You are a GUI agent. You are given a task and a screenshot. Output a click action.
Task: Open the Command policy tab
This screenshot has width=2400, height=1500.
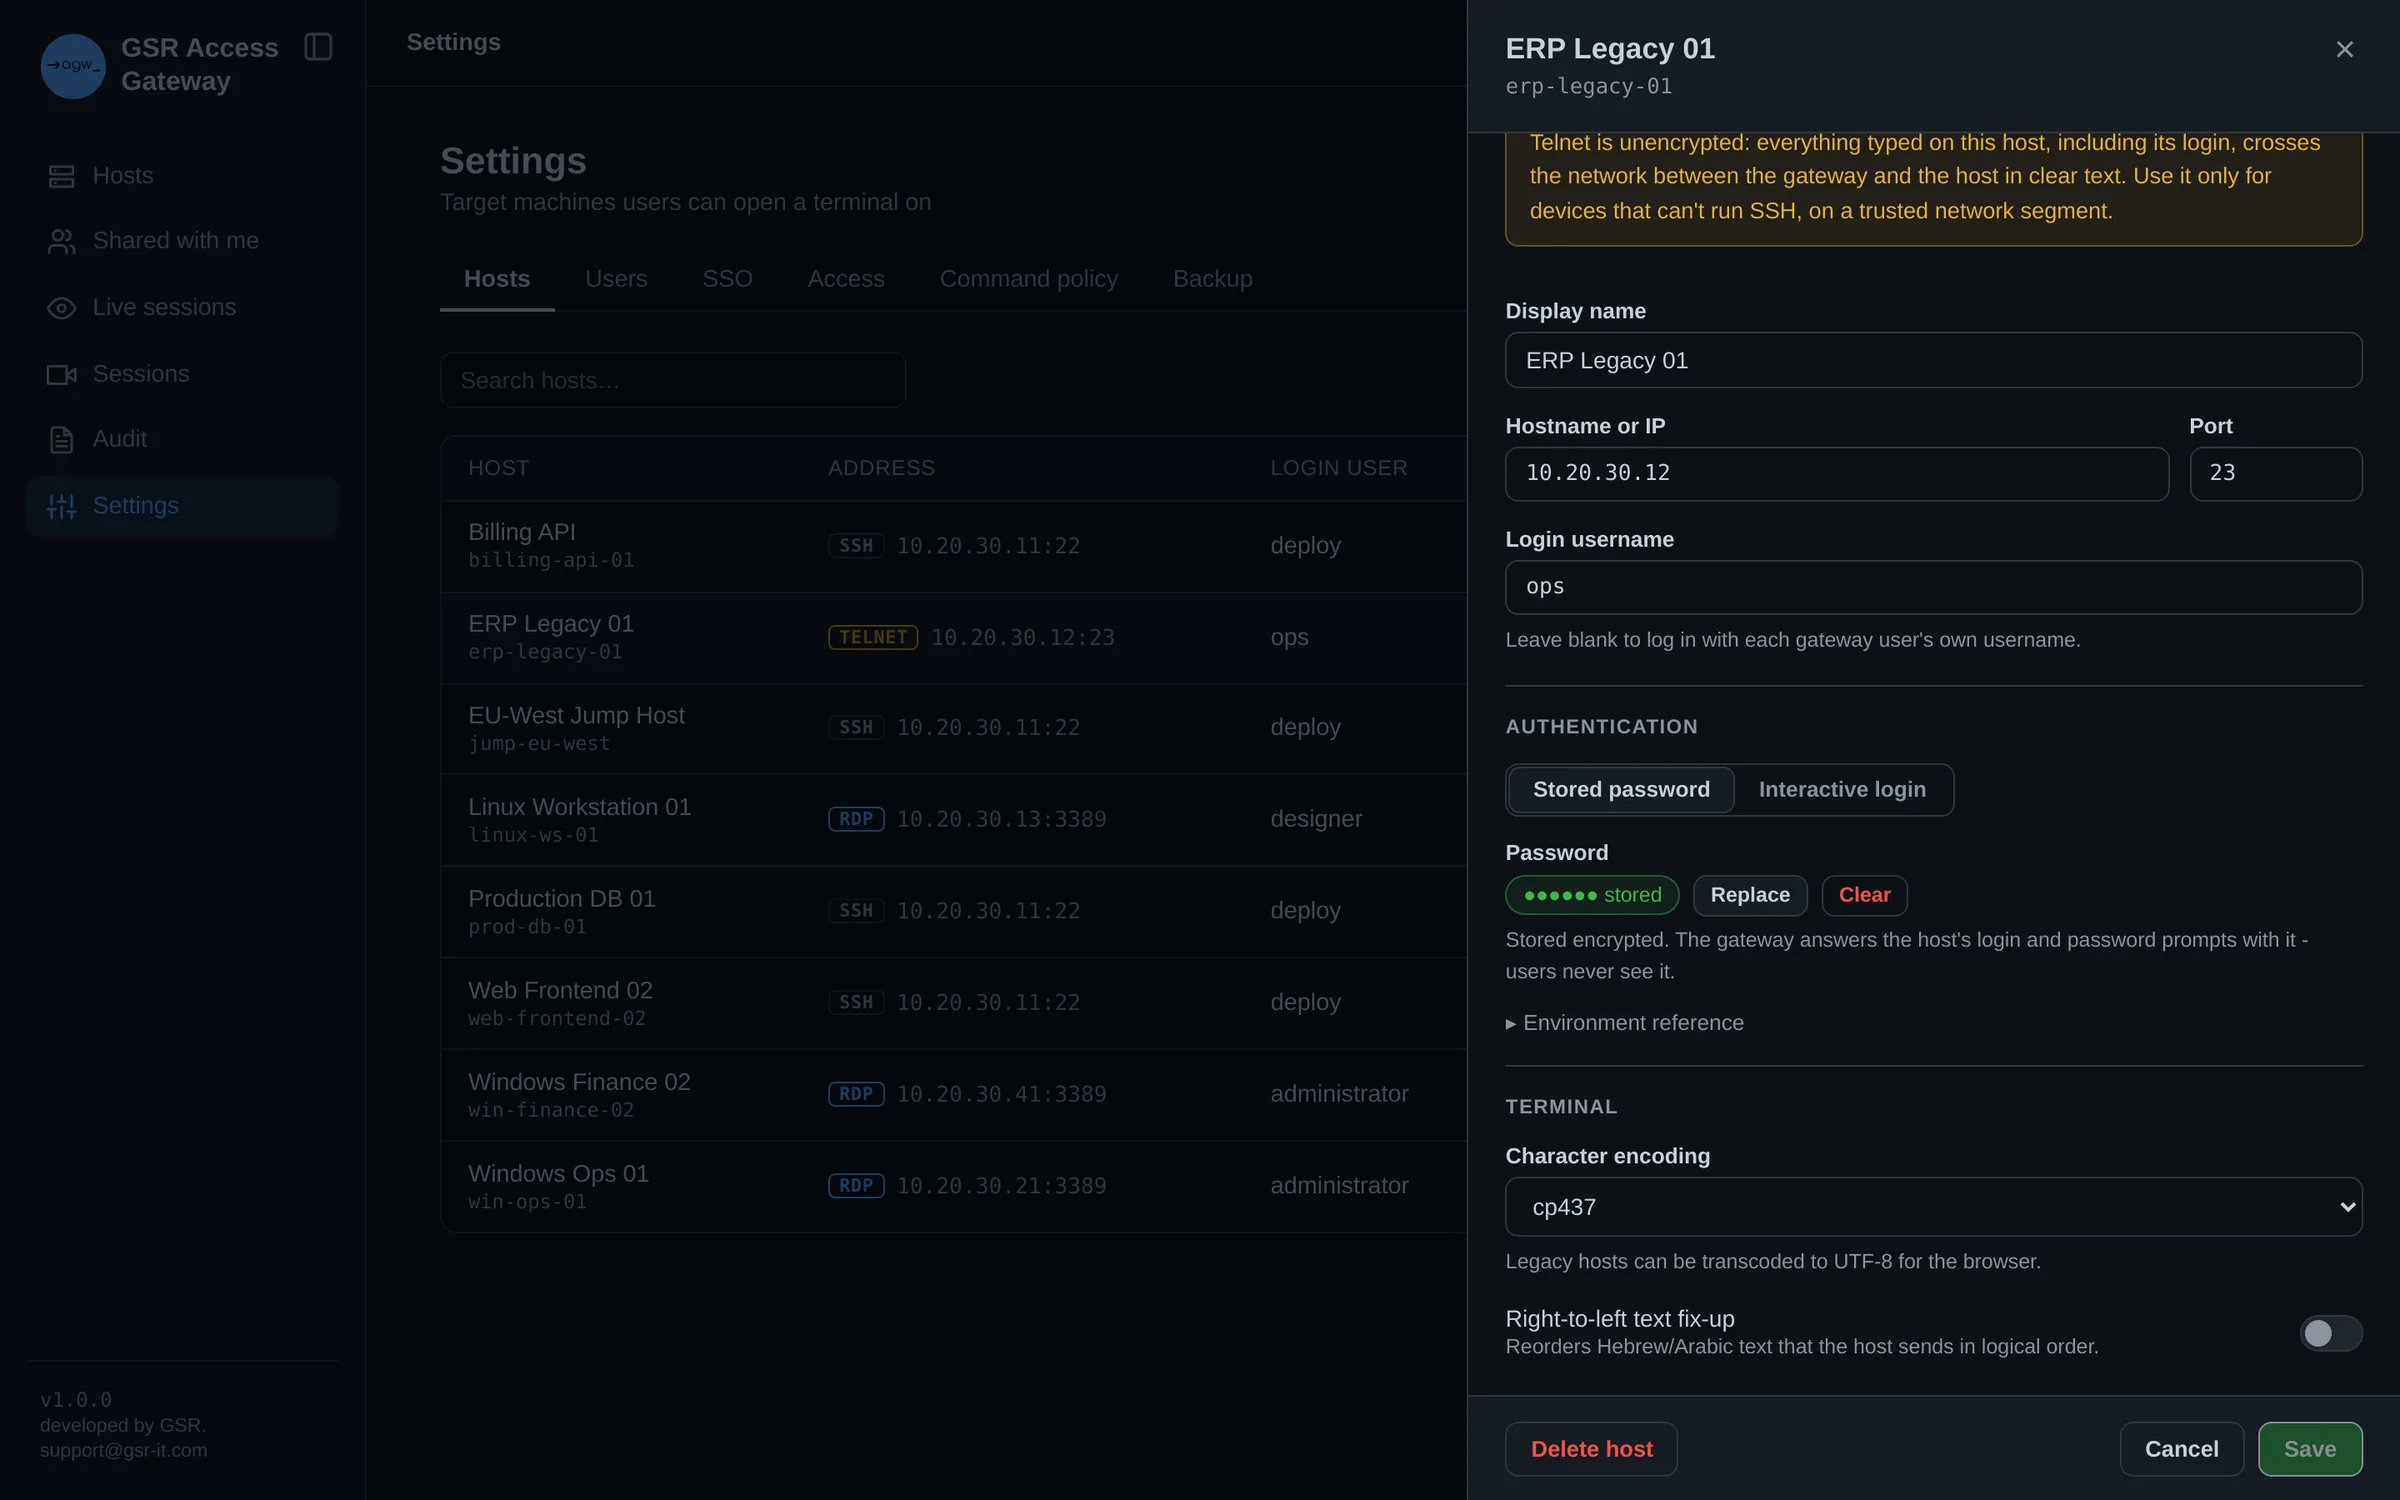(1028, 278)
